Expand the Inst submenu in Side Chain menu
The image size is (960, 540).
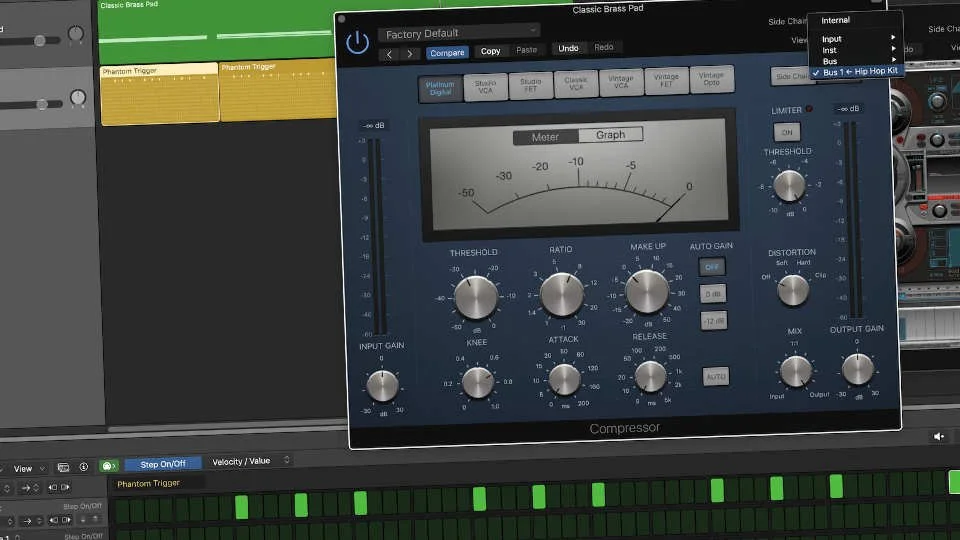coord(857,50)
